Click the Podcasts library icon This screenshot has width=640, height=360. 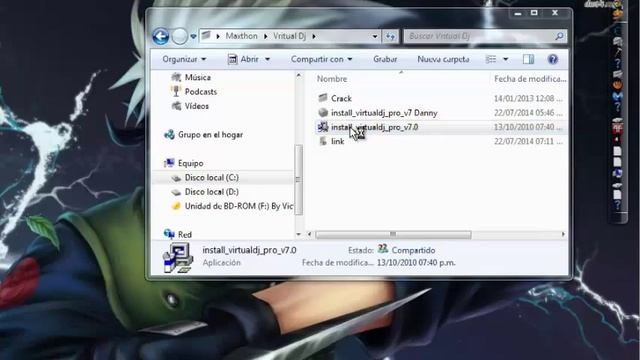176,92
